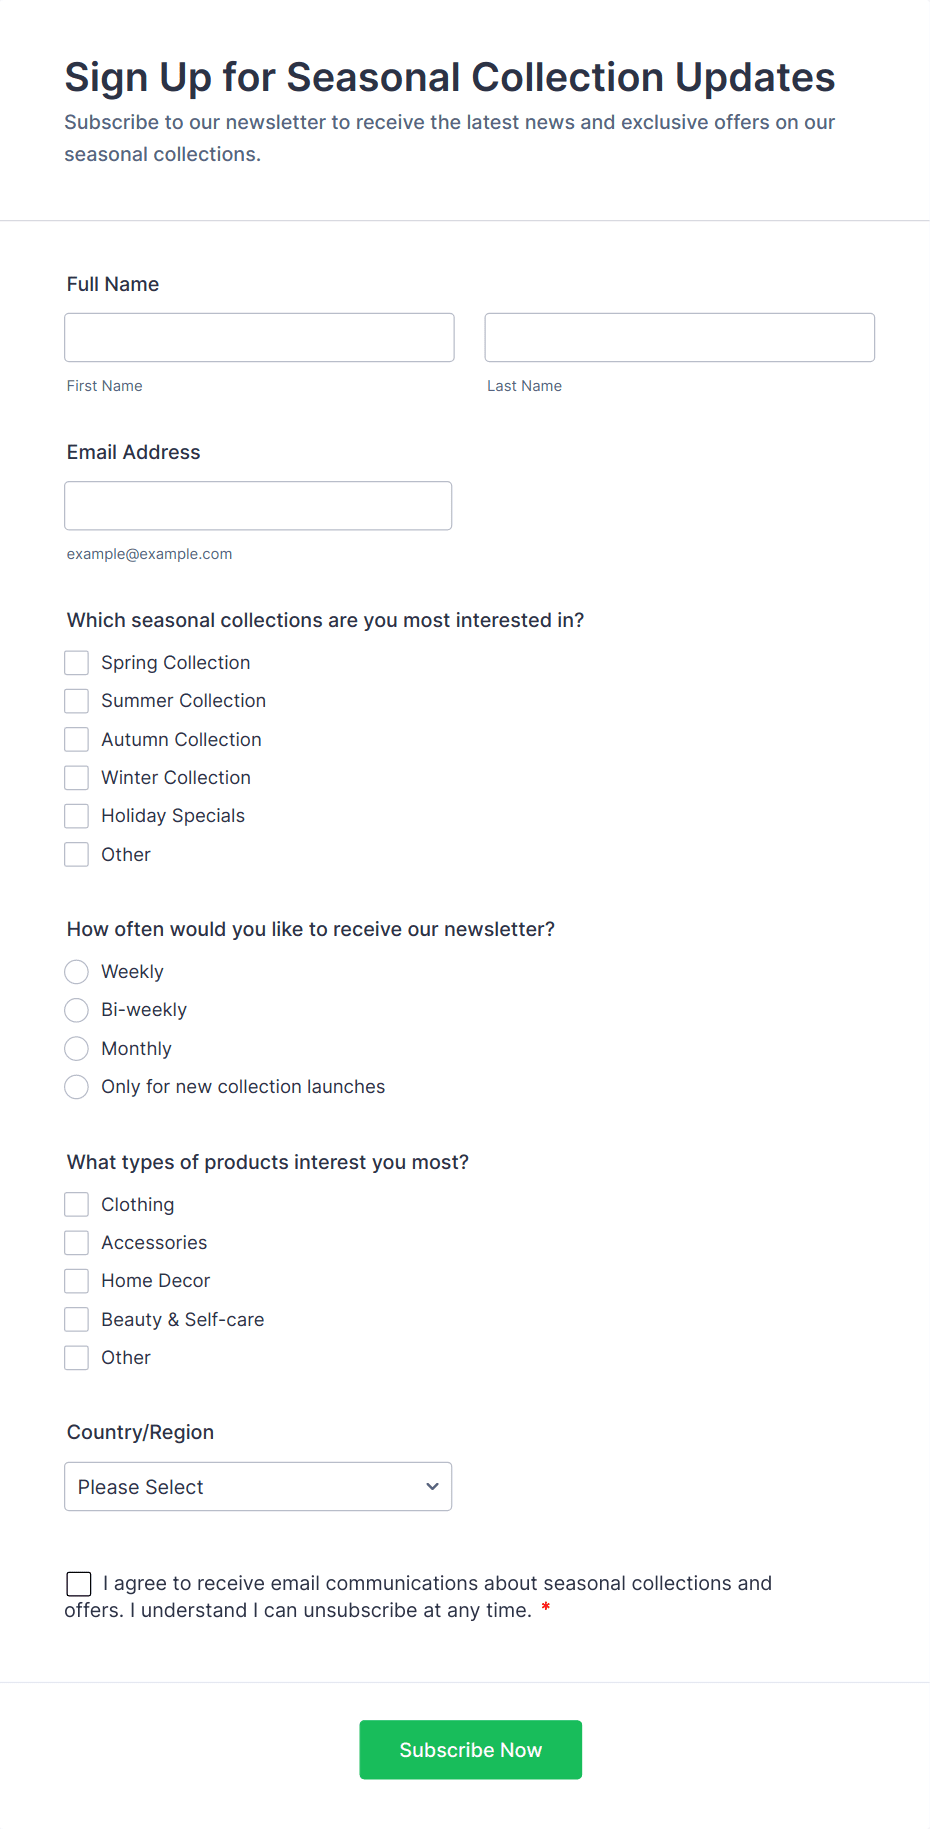Screen dimensions: 930x1829
Task: Enable Holiday Specials
Action: pos(76,815)
